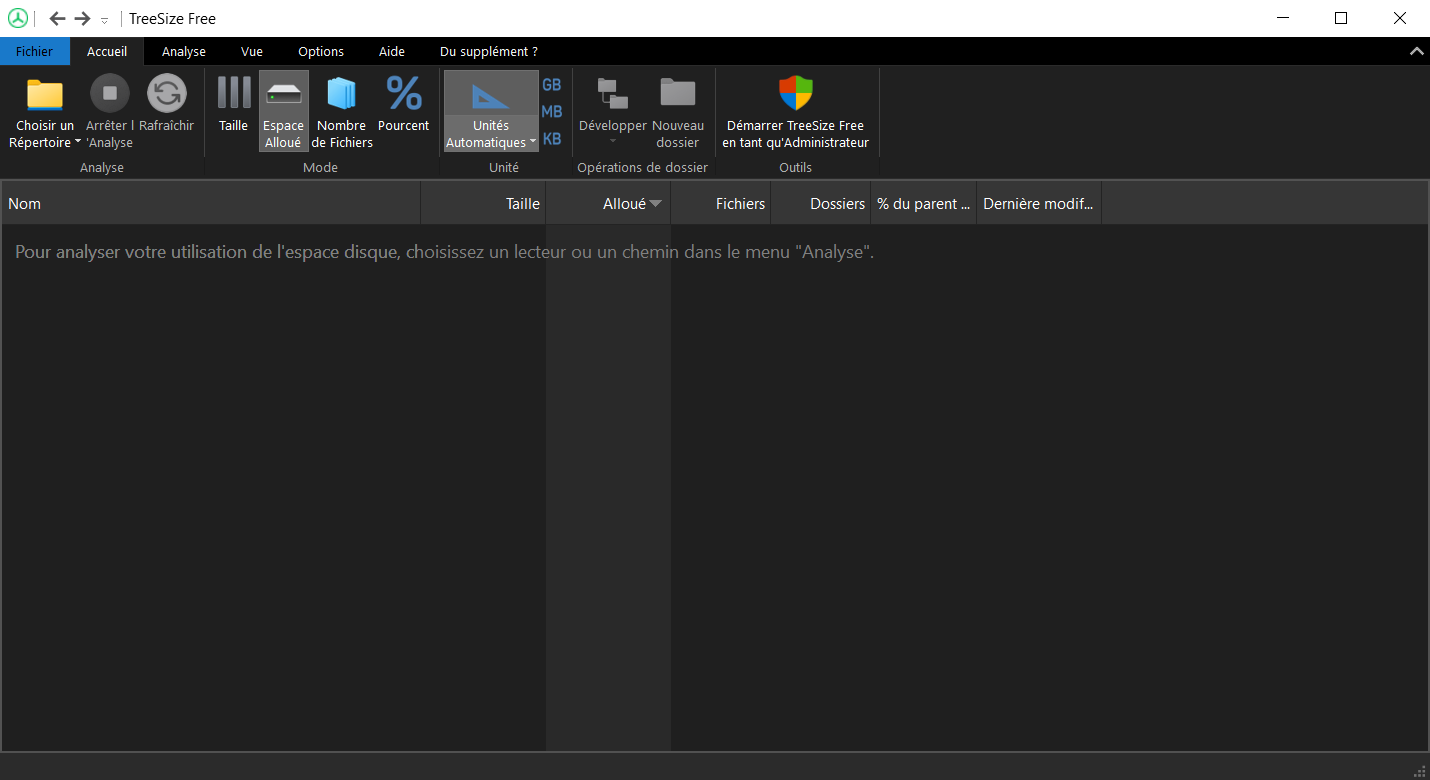This screenshot has height=780, width=1430.
Task: Select the Nombre de Fichiers mode icon
Action: 342,95
